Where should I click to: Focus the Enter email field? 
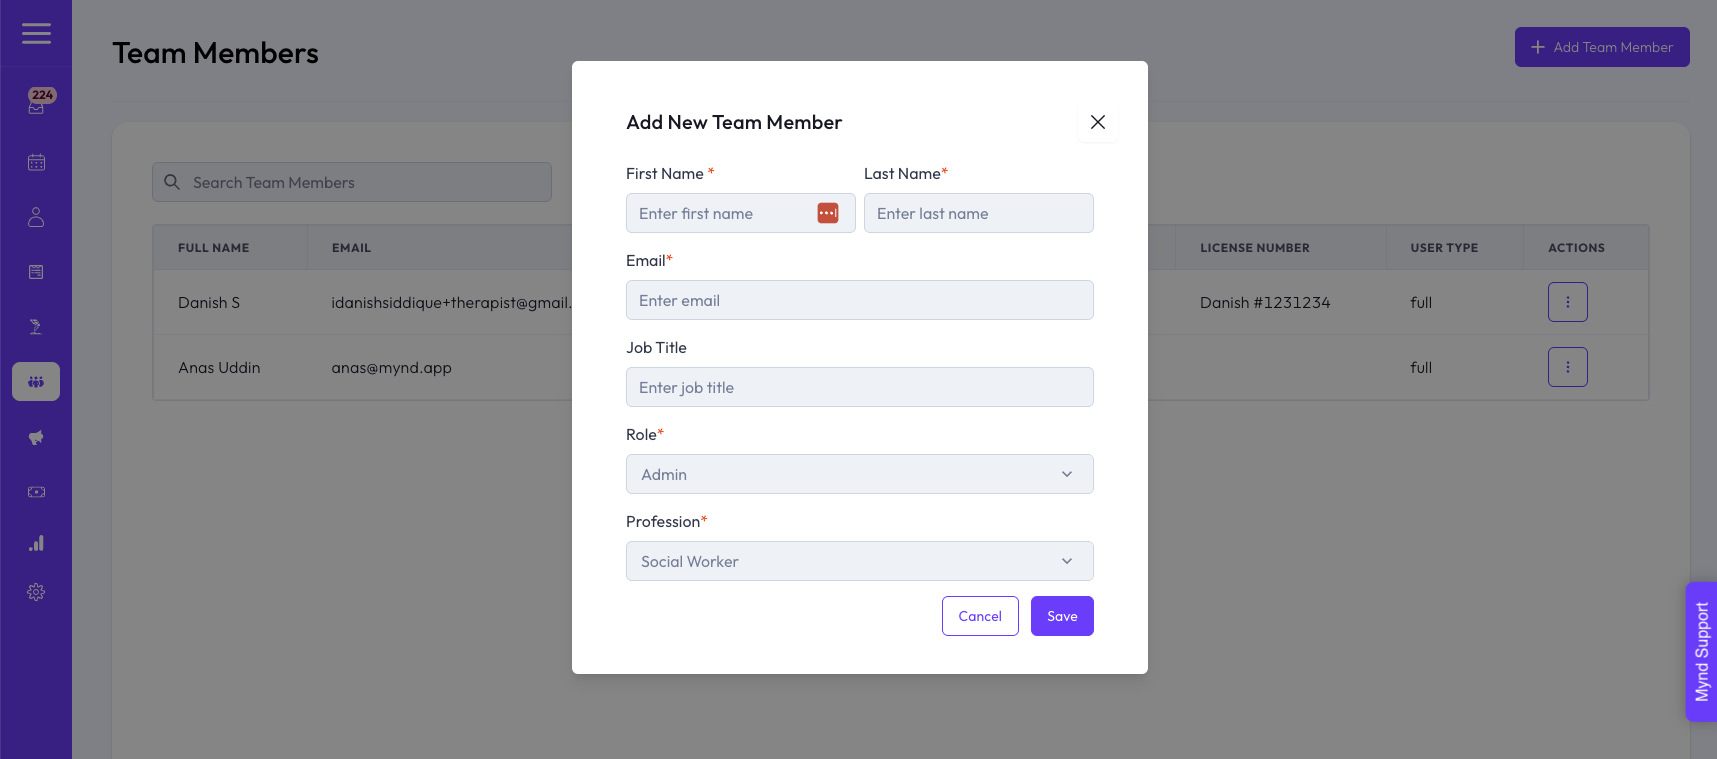tap(859, 300)
